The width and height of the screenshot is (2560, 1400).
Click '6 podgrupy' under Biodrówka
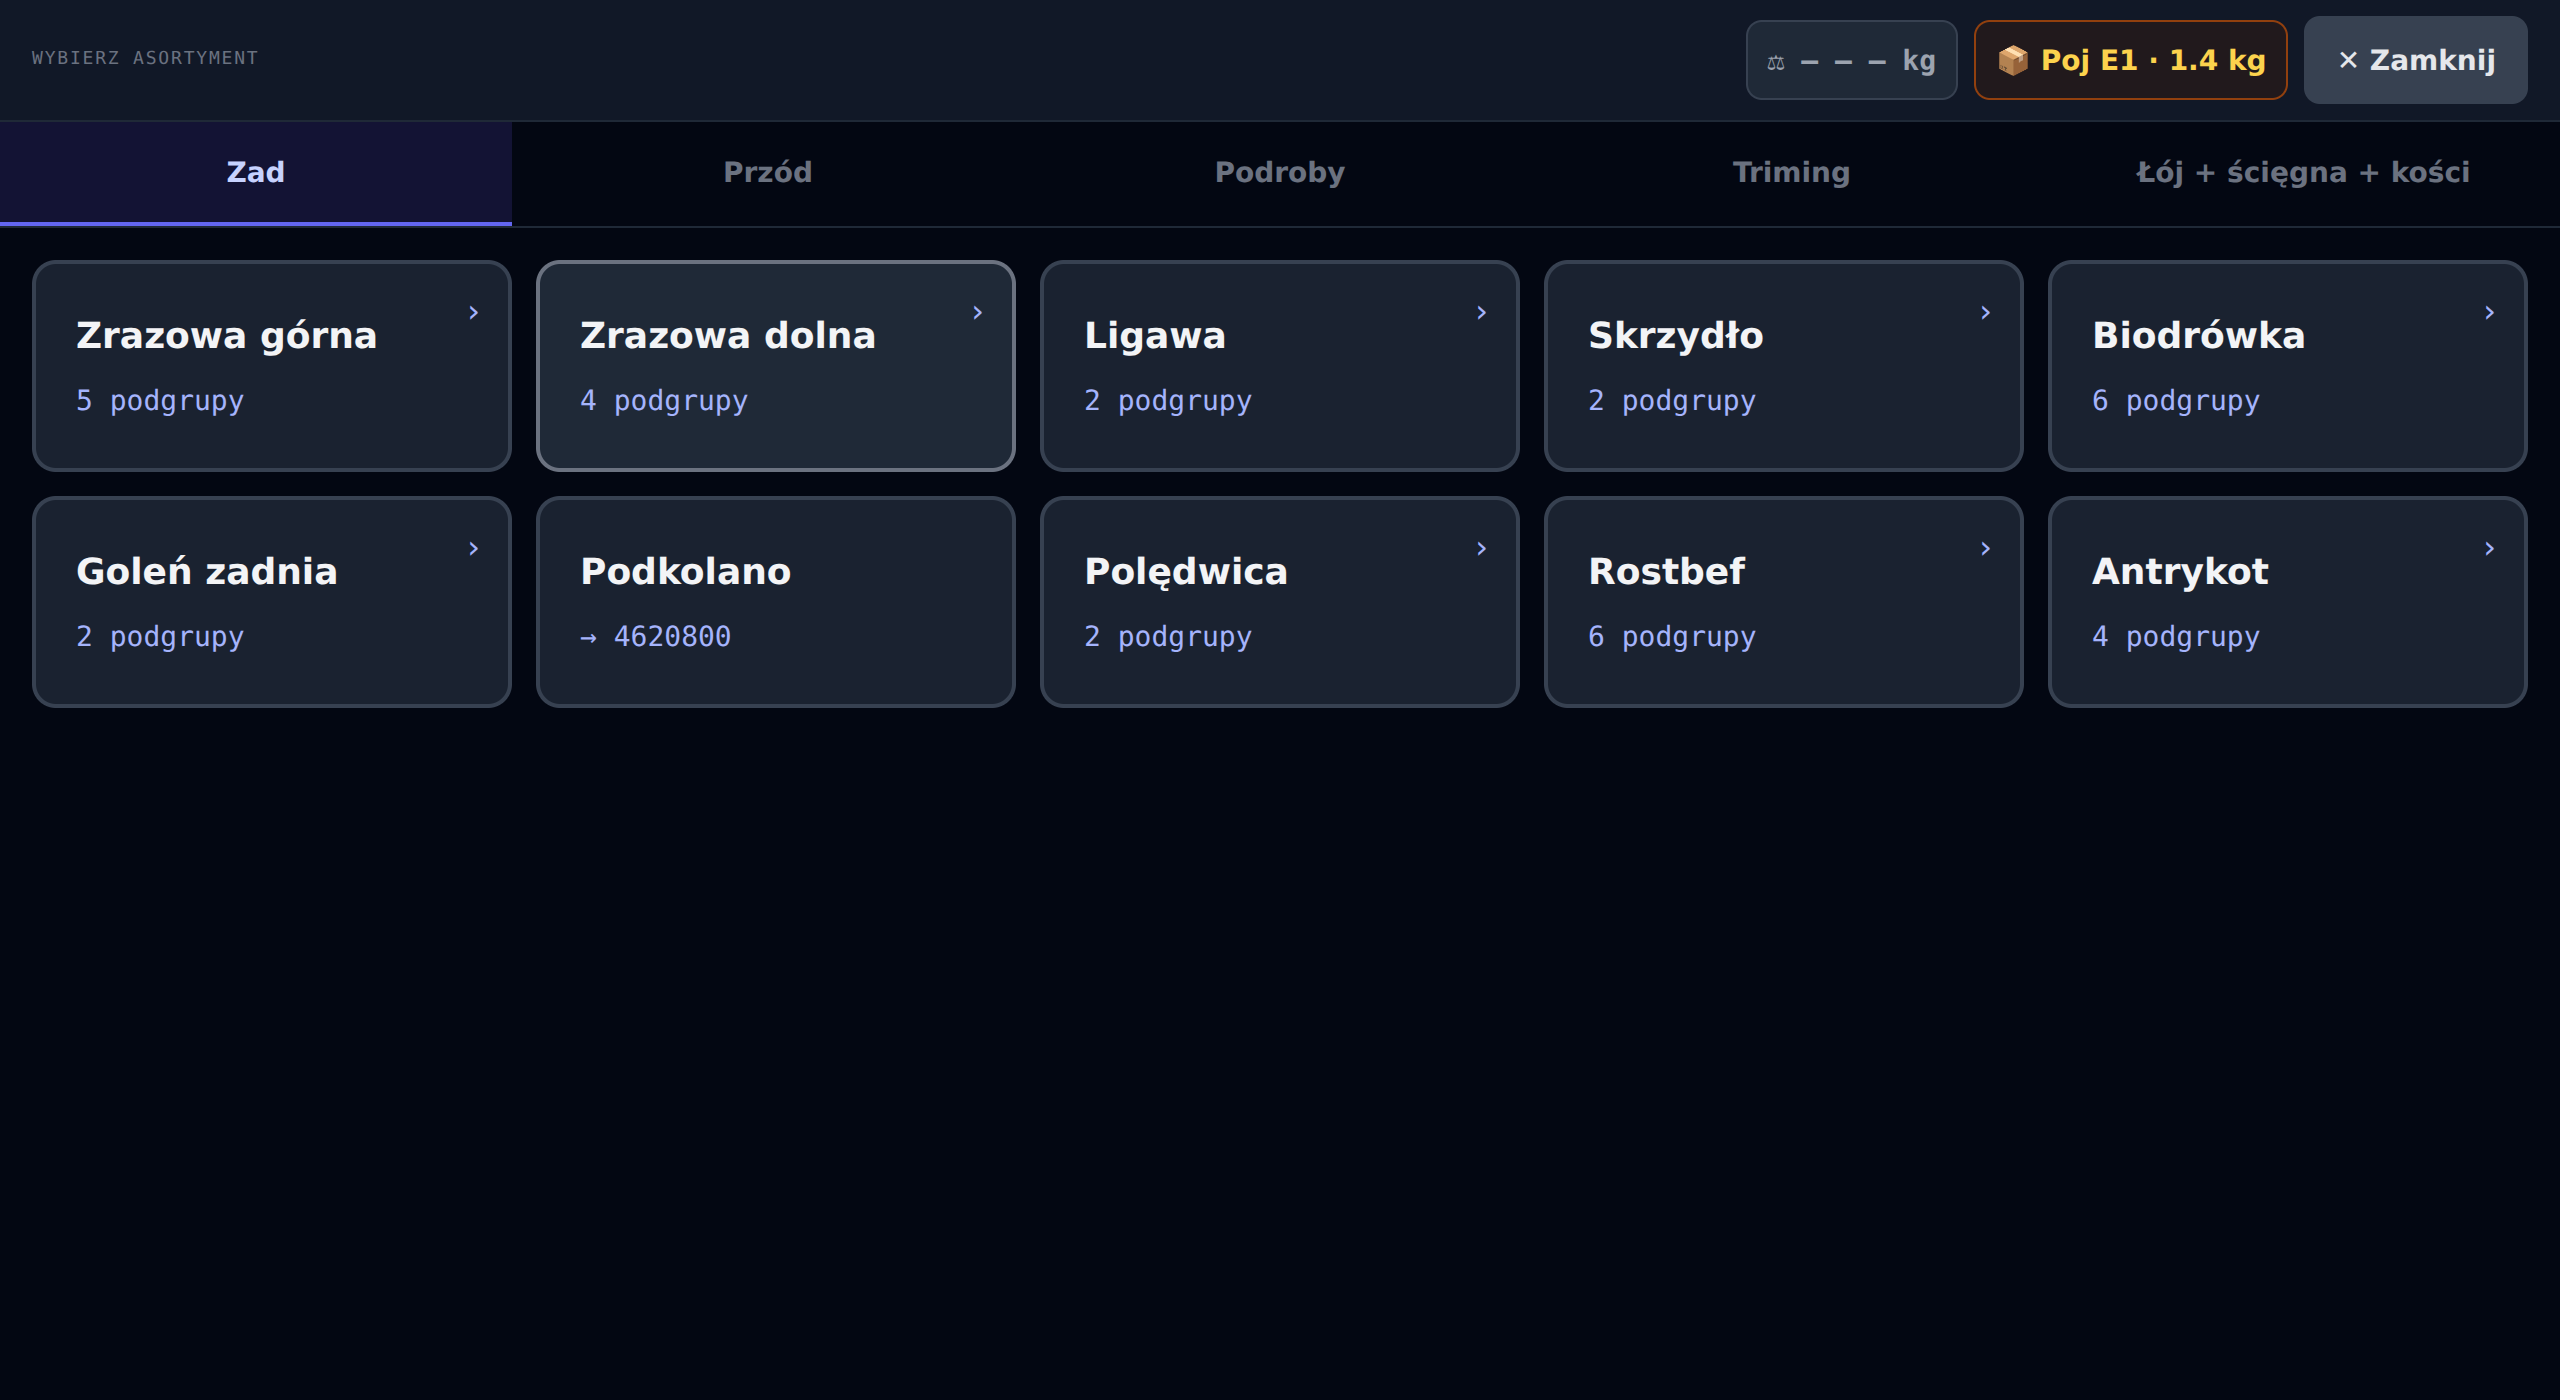tap(2176, 401)
